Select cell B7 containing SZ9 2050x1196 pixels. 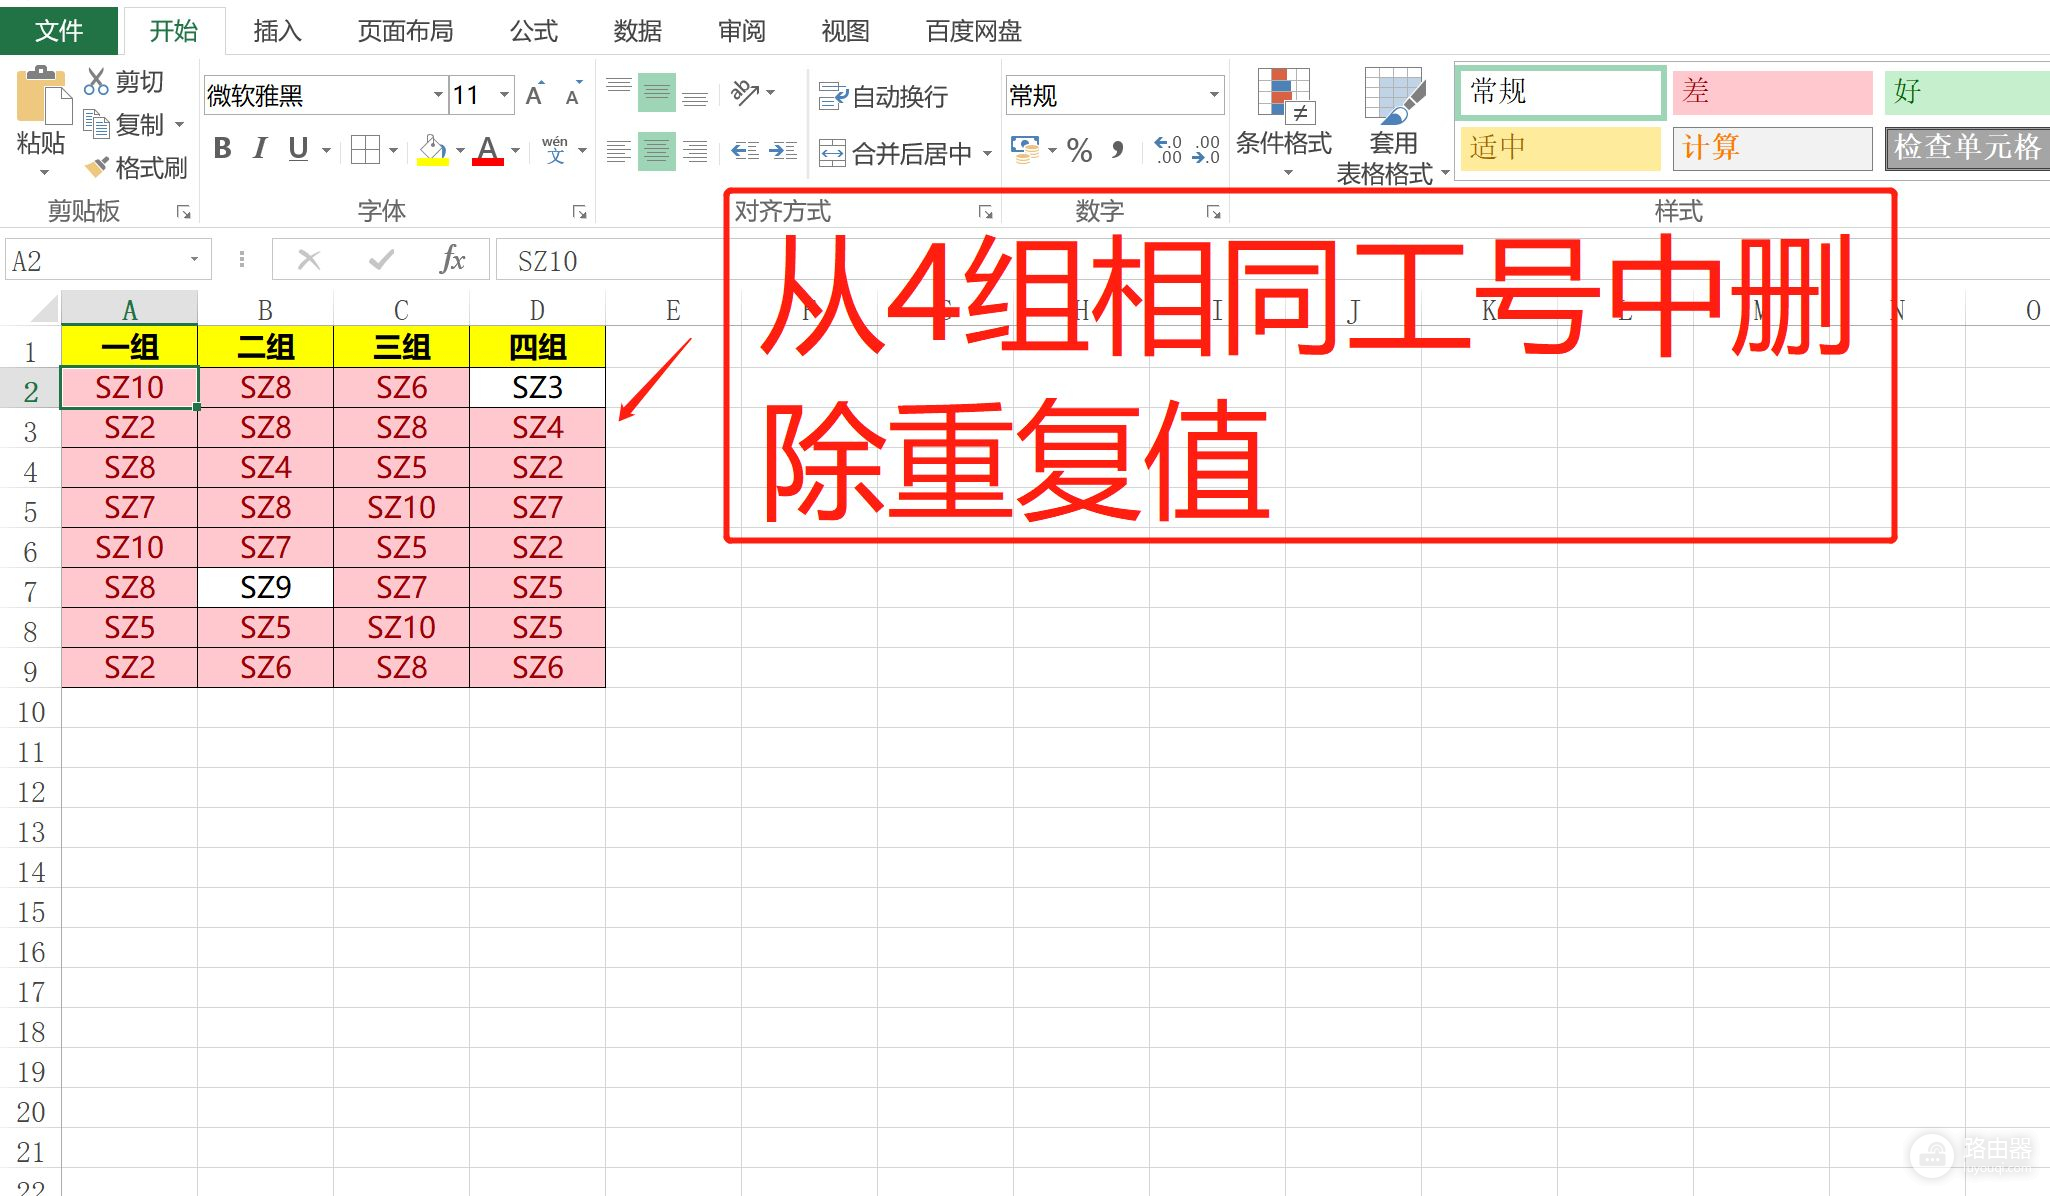(x=265, y=587)
